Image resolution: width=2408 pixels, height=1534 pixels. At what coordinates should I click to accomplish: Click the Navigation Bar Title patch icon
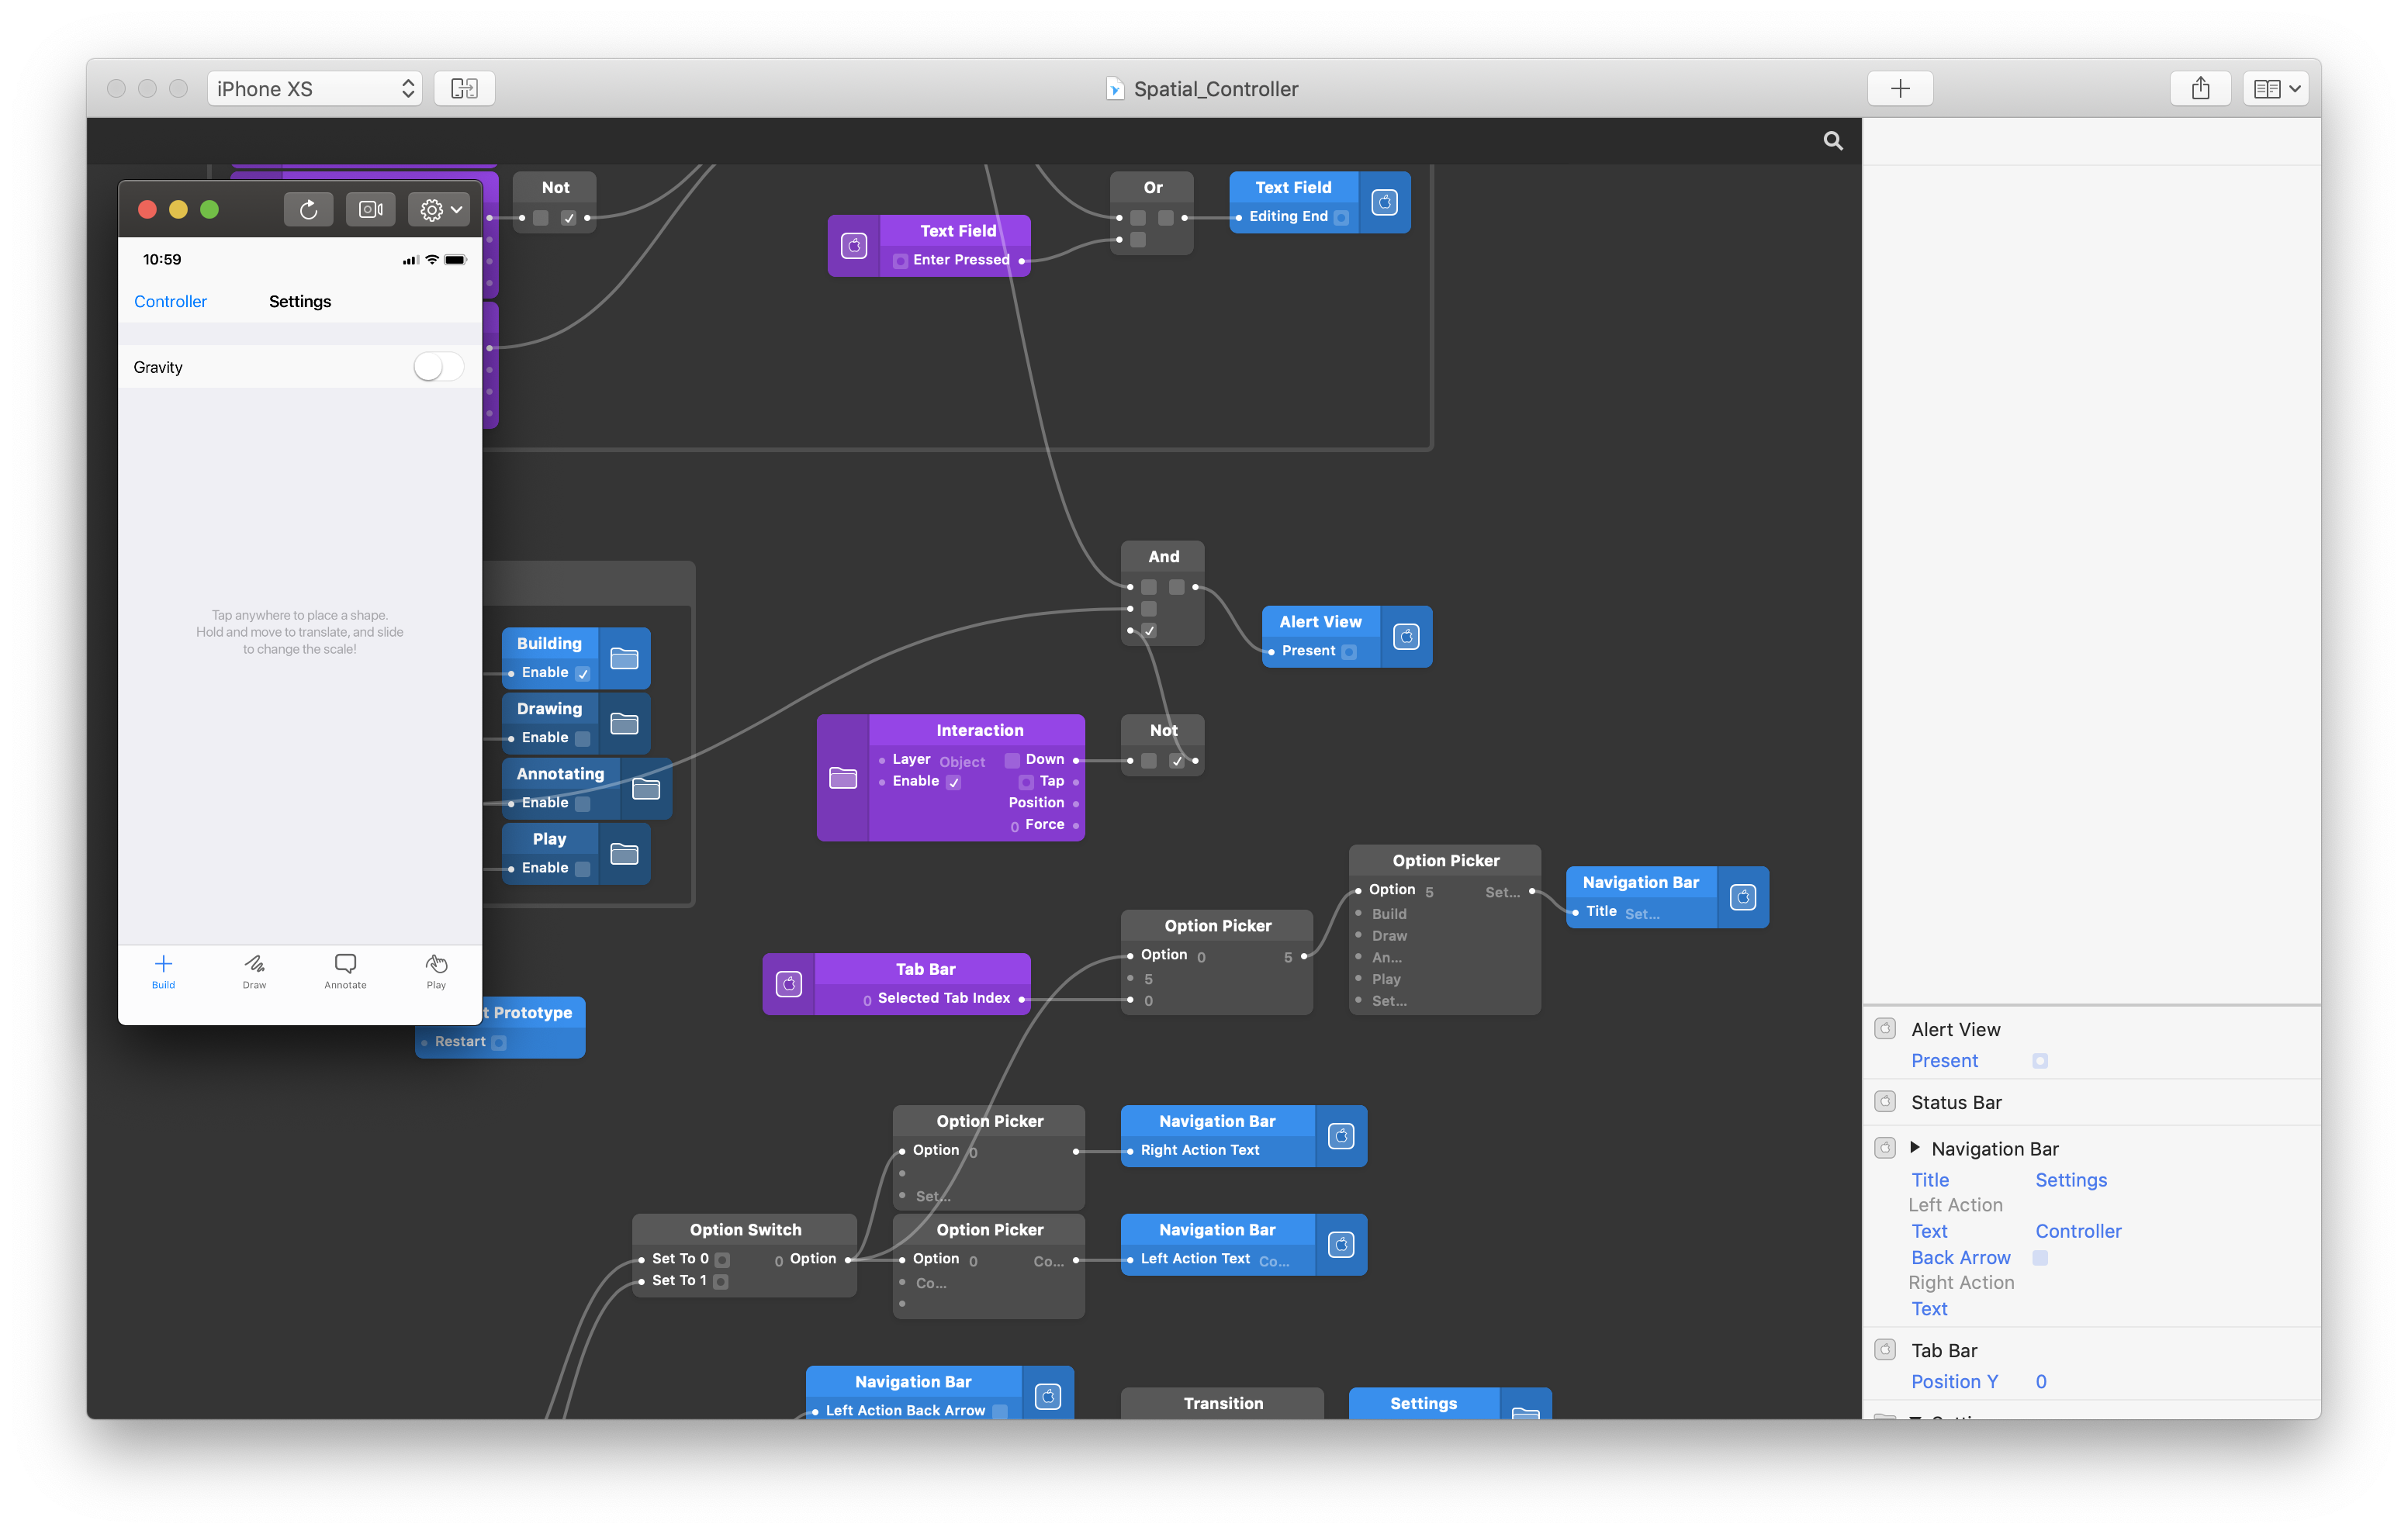[1743, 897]
